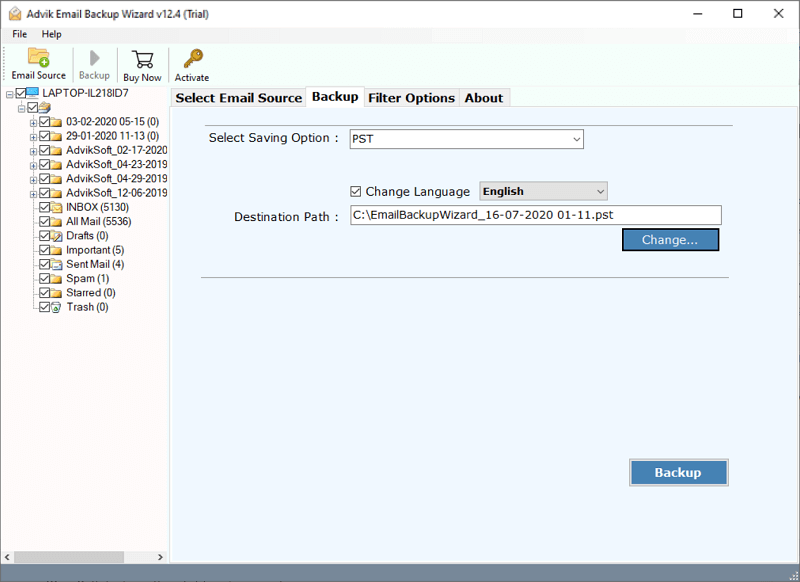800x582 pixels.
Task: Select the LAPTOP-IL218ID7 computer icon
Action: pyautogui.click(x=32, y=93)
